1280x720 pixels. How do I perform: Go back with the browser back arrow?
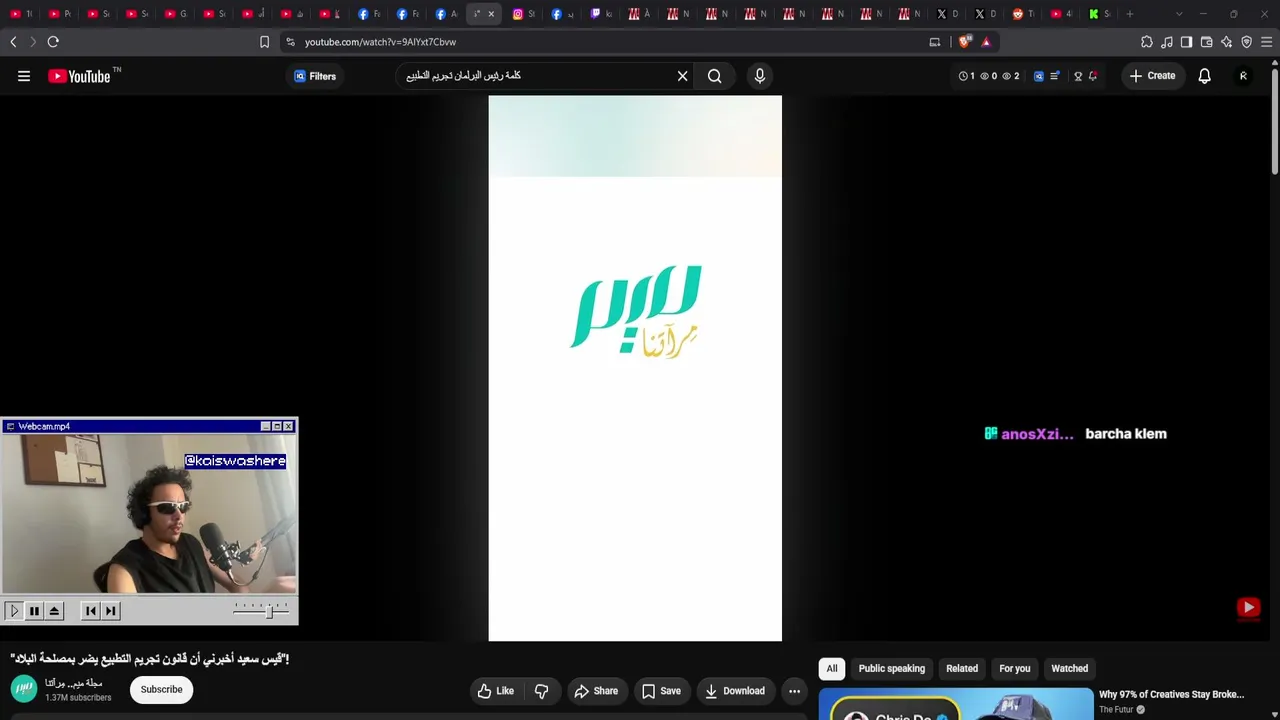(x=13, y=42)
